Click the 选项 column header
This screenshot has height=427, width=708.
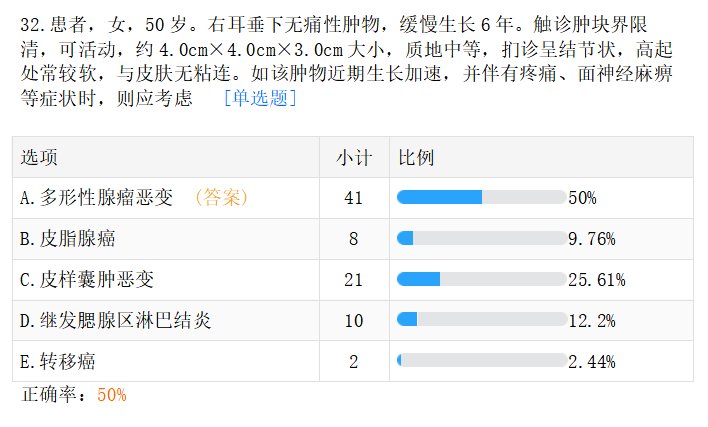(39, 158)
